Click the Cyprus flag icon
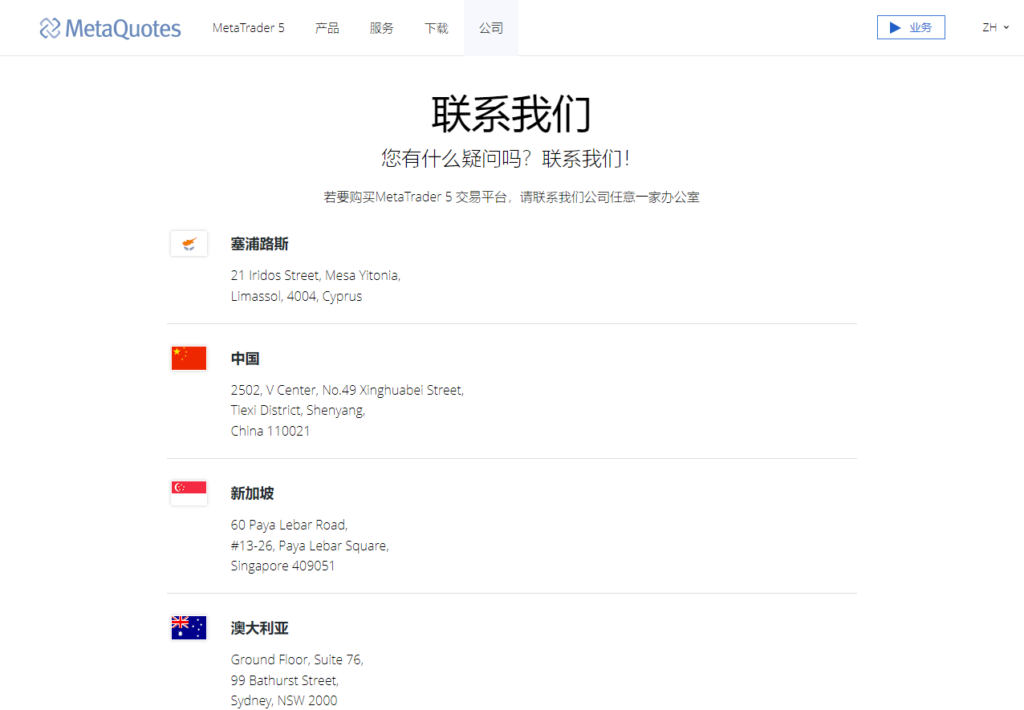Image resolution: width=1024 pixels, height=710 pixels. [189, 244]
